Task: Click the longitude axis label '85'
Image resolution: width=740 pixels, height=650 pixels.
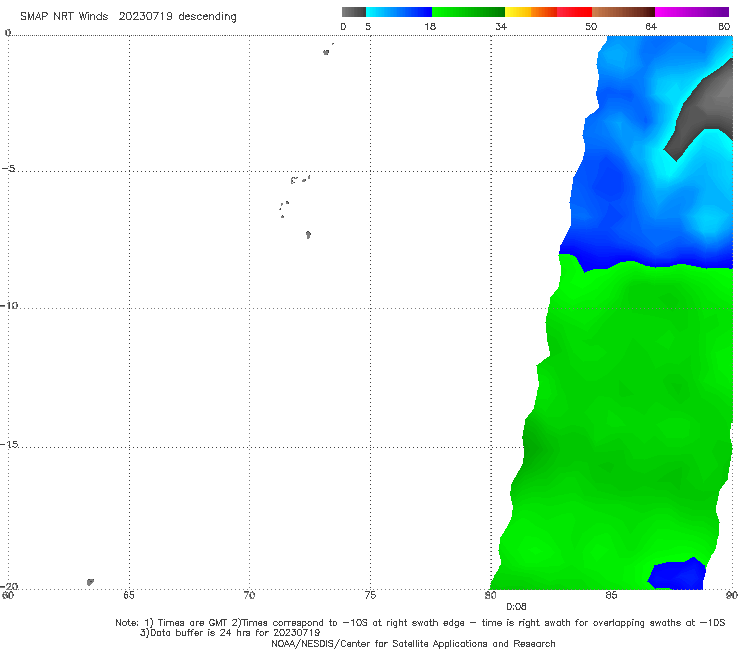Action: tap(611, 596)
